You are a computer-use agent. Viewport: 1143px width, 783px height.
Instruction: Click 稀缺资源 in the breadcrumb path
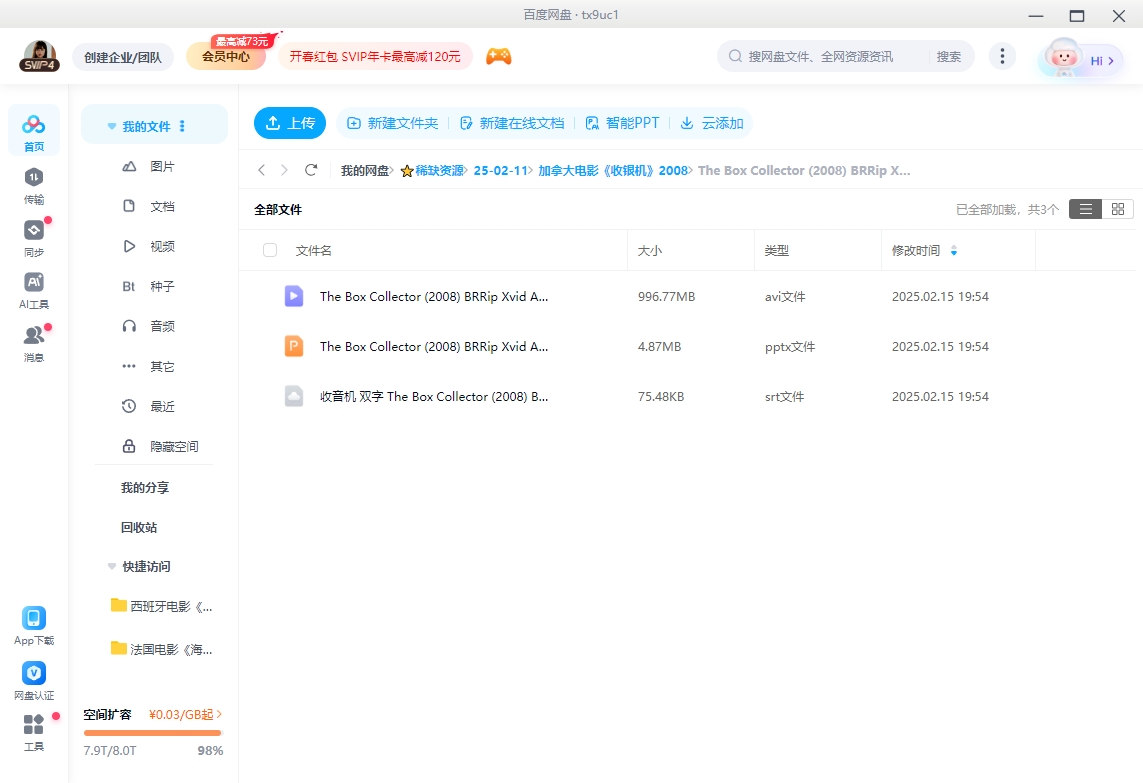[439, 170]
